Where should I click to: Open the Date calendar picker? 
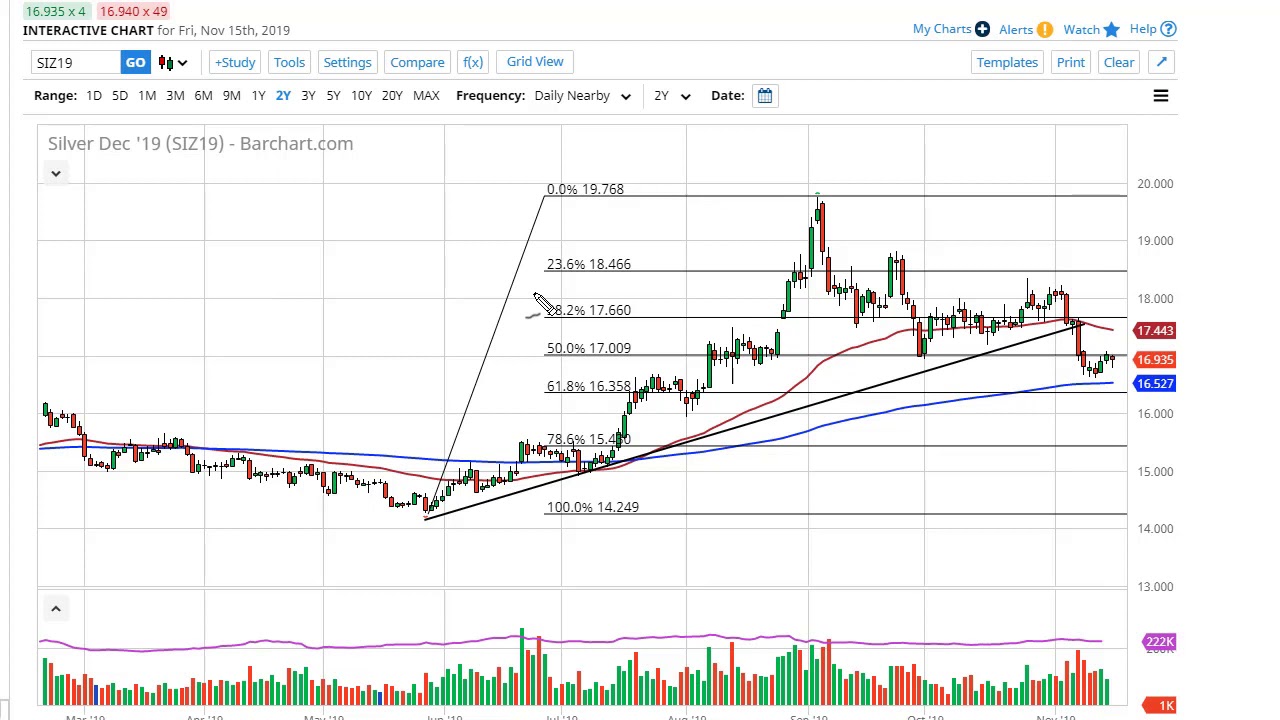(765, 95)
